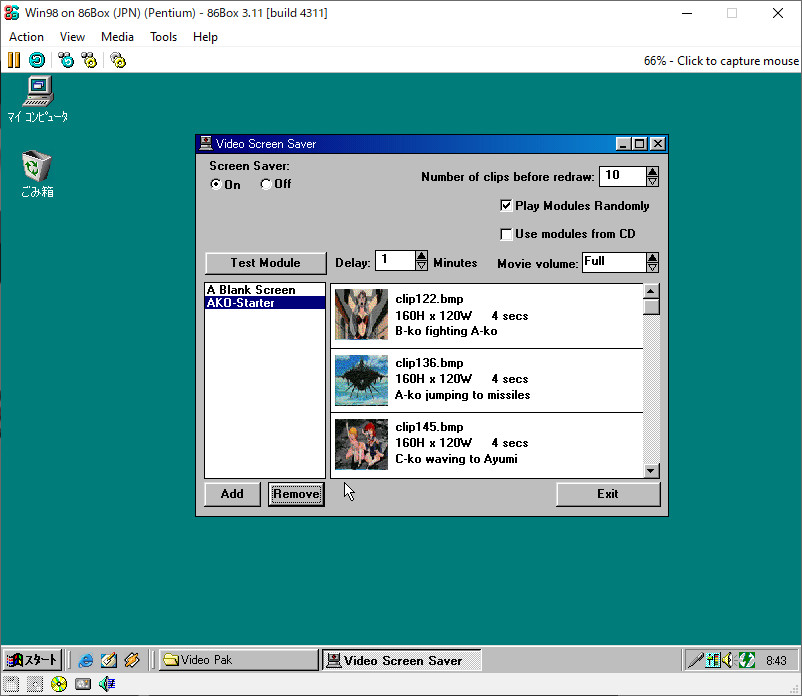Launch Internet Explorer from quick launch
The width and height of the screenshot is (802, 696).
coord(86,660)
